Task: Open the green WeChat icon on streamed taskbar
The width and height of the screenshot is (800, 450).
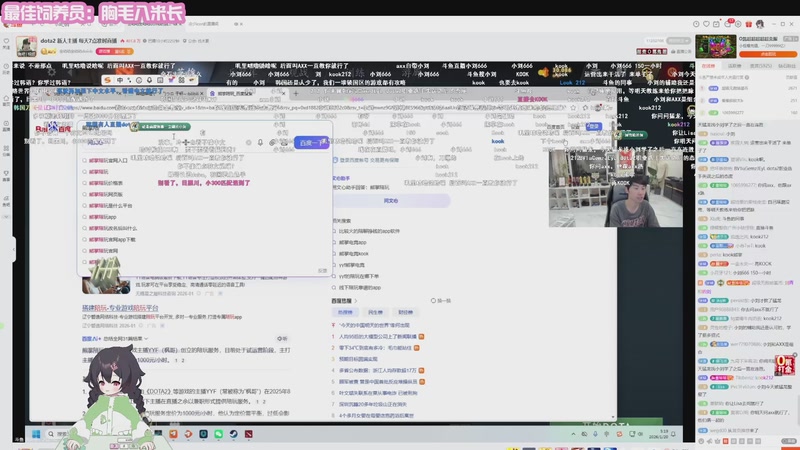Action: (x=218, y=434)
